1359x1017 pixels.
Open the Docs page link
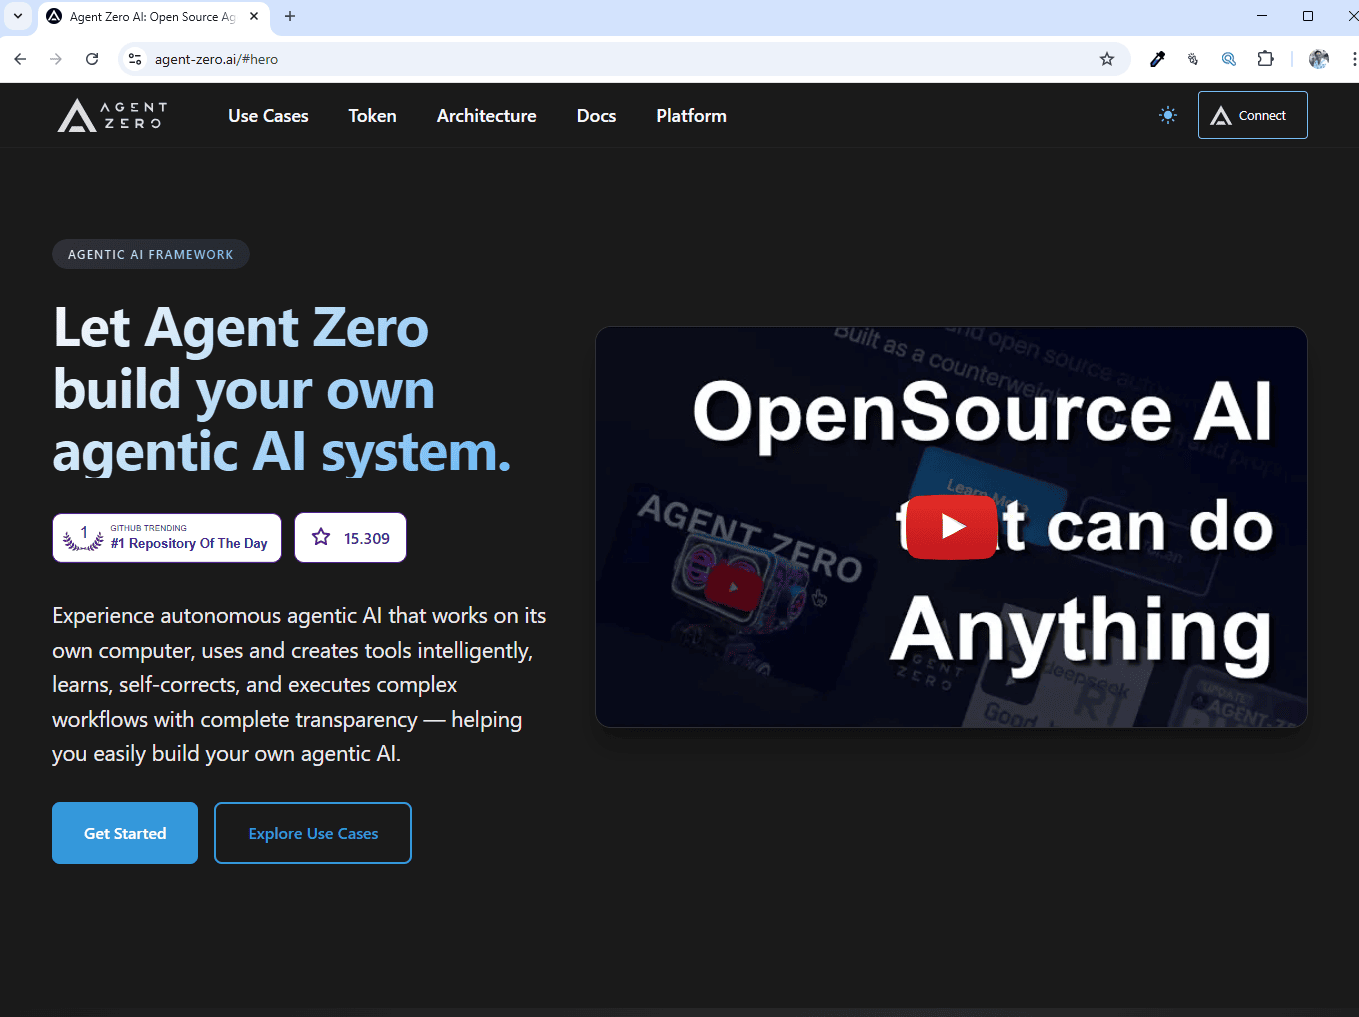596,116
